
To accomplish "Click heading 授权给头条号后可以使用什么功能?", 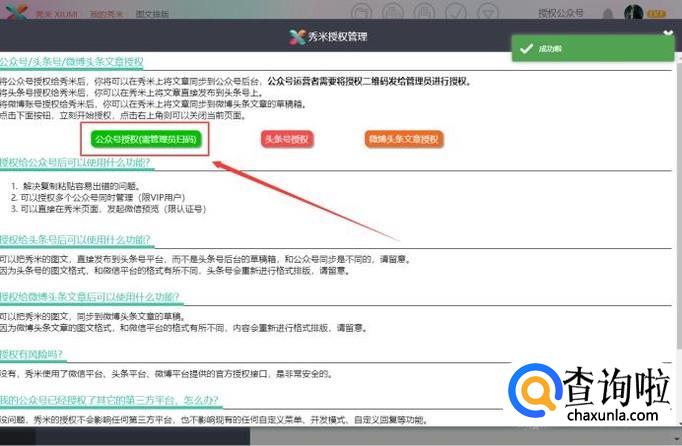I will click(75, 240).
